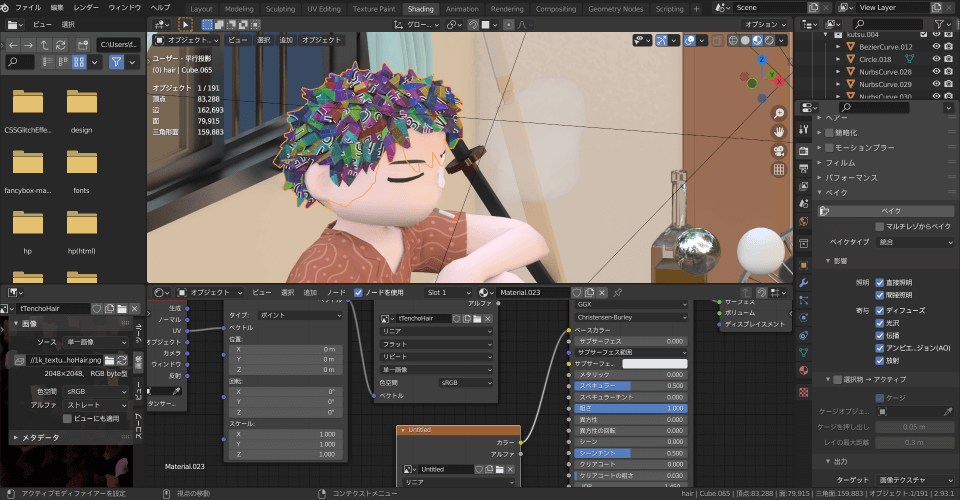
Task: Hide BezierCurve.012 in viewport
Action: click(936, 47)
